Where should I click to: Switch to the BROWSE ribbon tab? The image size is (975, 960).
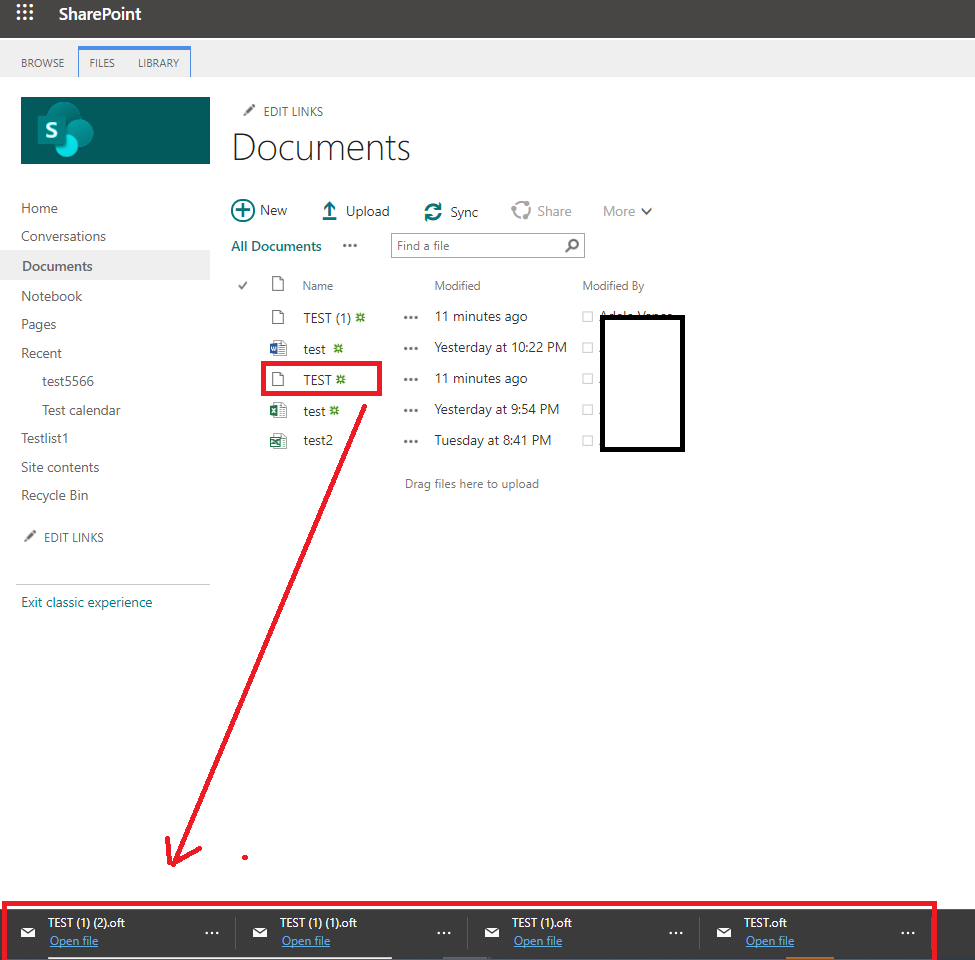(42, 62)
